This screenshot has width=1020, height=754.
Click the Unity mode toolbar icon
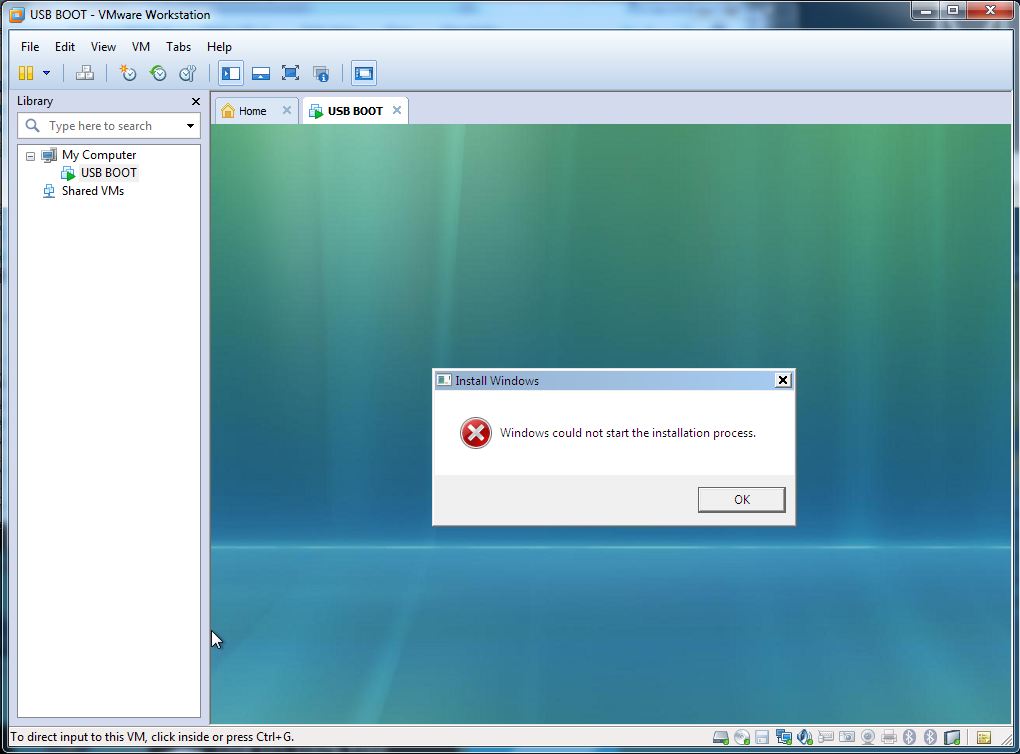coord(321,73)
